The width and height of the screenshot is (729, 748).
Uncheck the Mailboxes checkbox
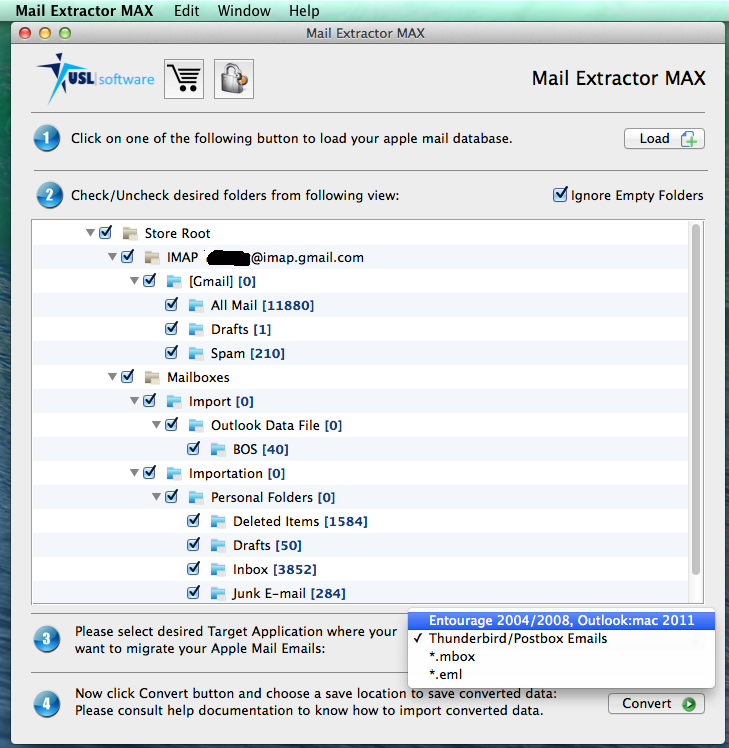click(x=127, y=376)
